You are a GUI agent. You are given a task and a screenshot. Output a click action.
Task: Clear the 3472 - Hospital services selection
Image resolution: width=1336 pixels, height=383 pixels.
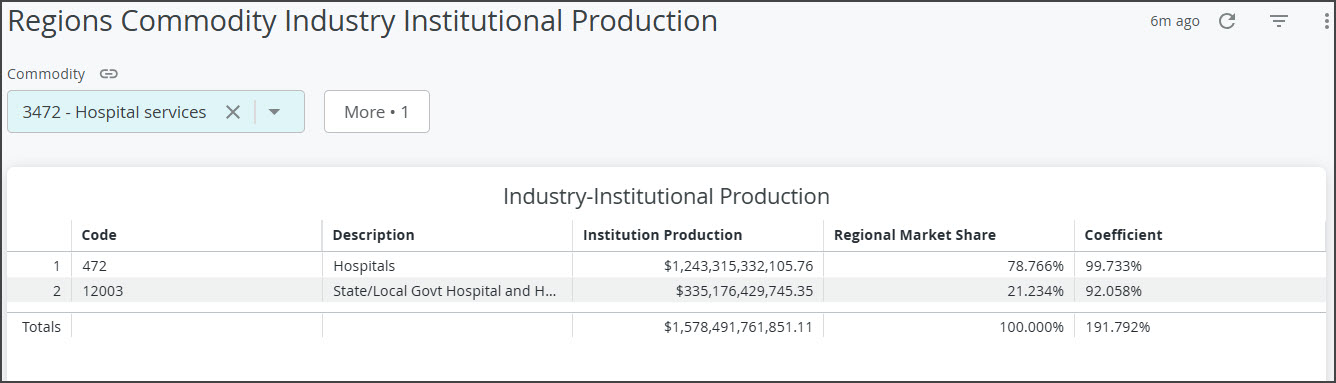[233, 112]
